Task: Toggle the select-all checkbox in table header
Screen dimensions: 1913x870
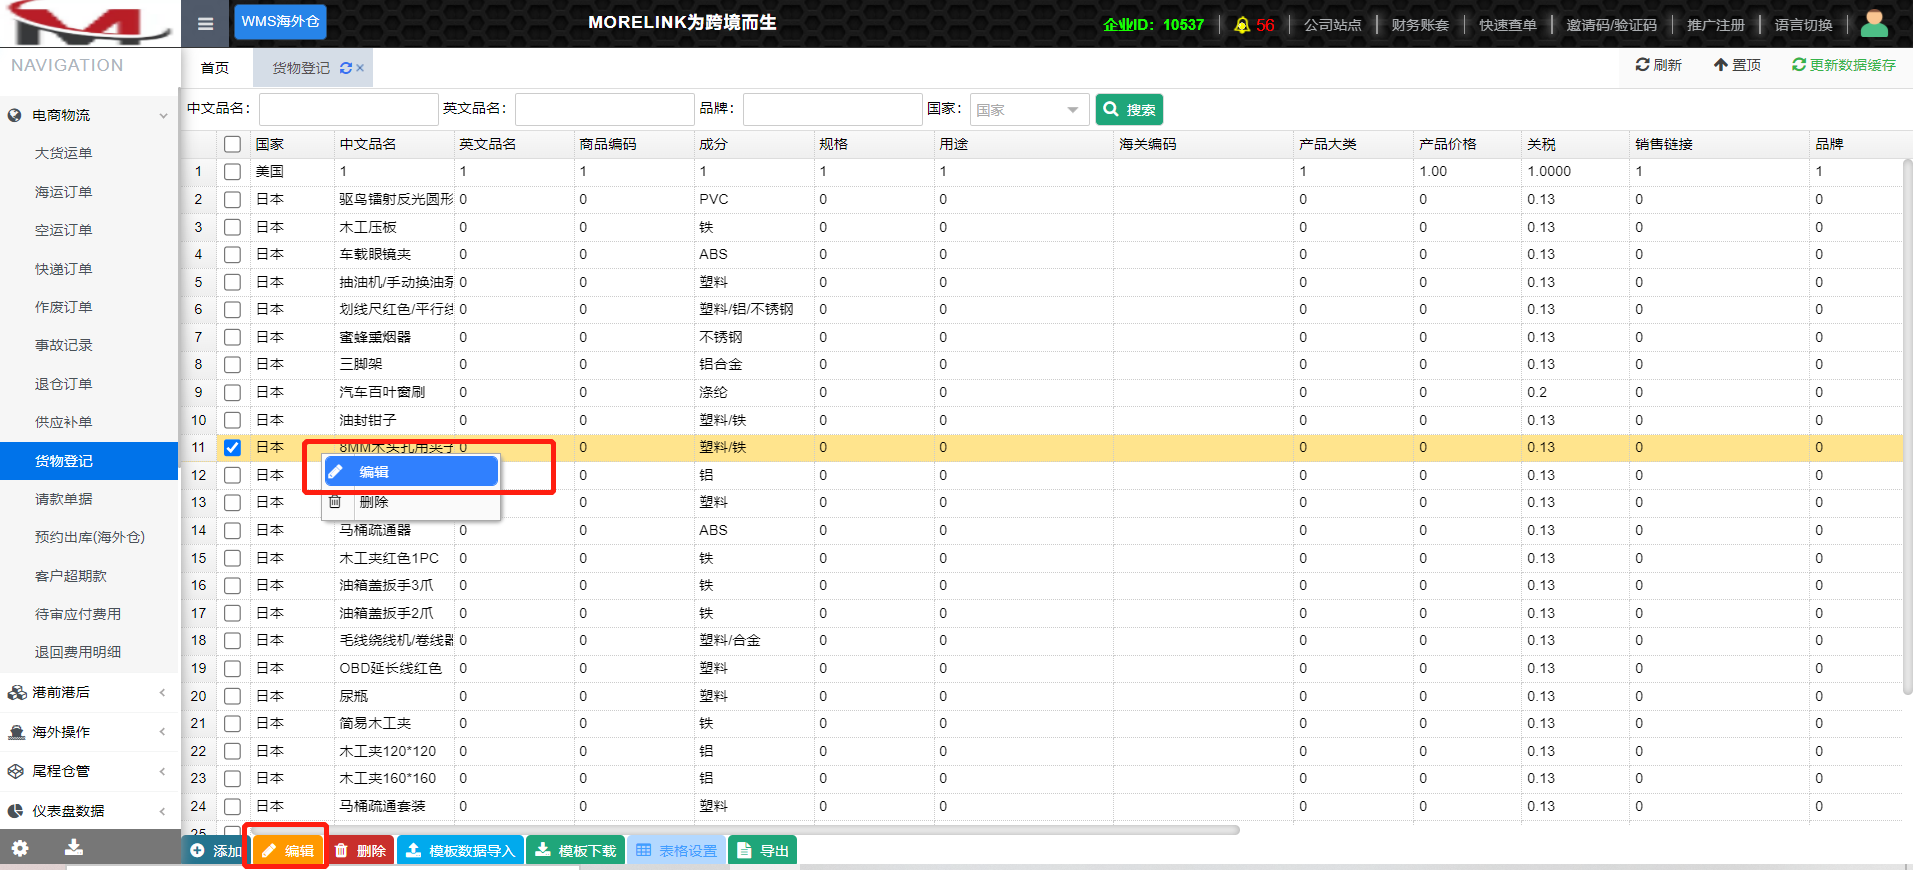Action: [x=232, y=144]
